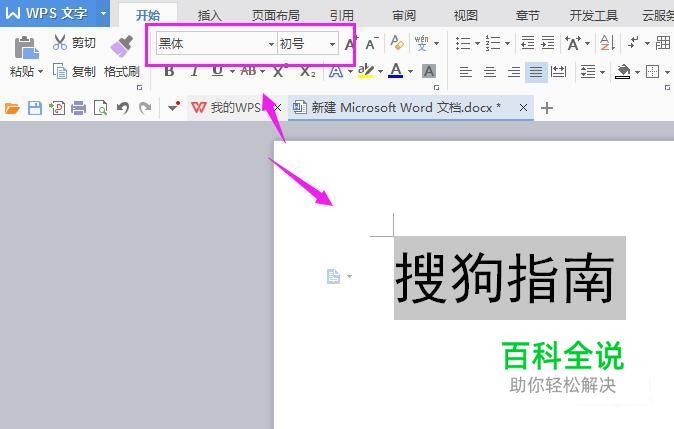Decrease paragraph indent

click(527, 43)
